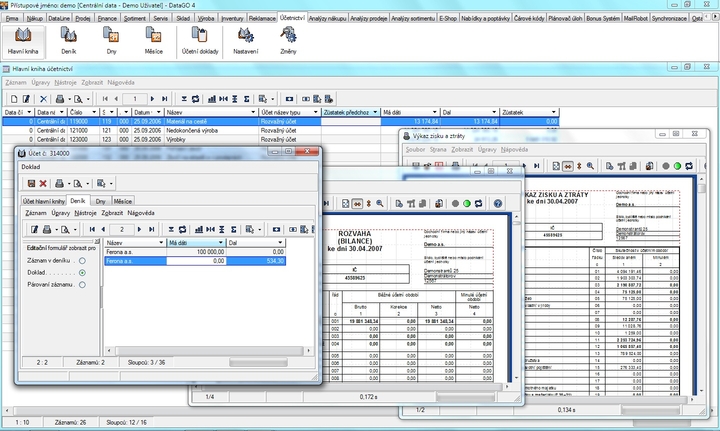Open Soubor menu in Výkaz zisku a ztráty
The image size is (720, 431).
(415, 150)
